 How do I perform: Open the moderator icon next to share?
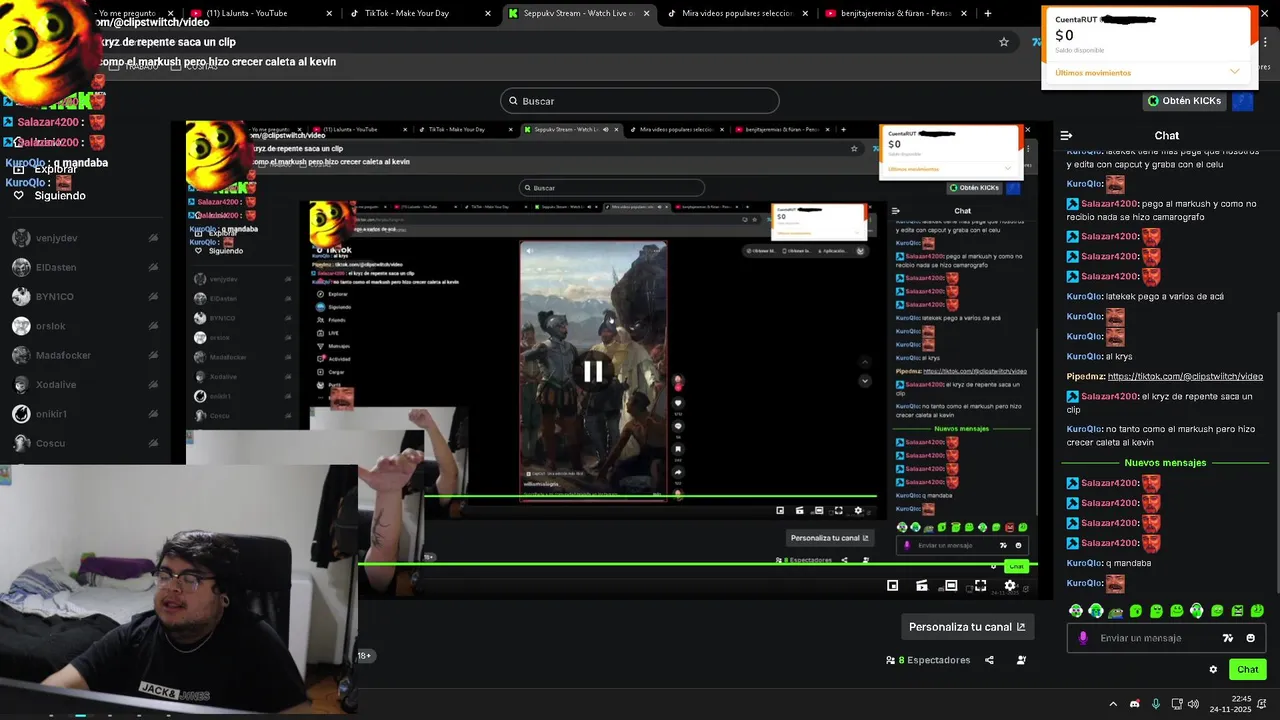pyautogui.click(x=1021, y=660)
